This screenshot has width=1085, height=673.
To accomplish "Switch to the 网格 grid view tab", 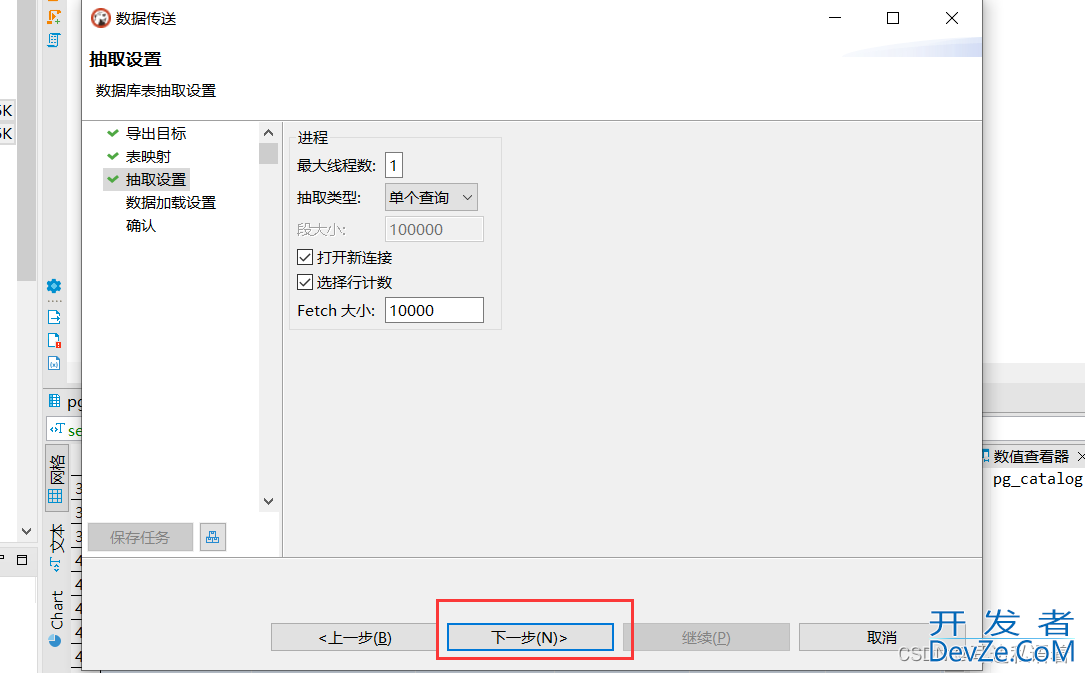I will [57, 478].
